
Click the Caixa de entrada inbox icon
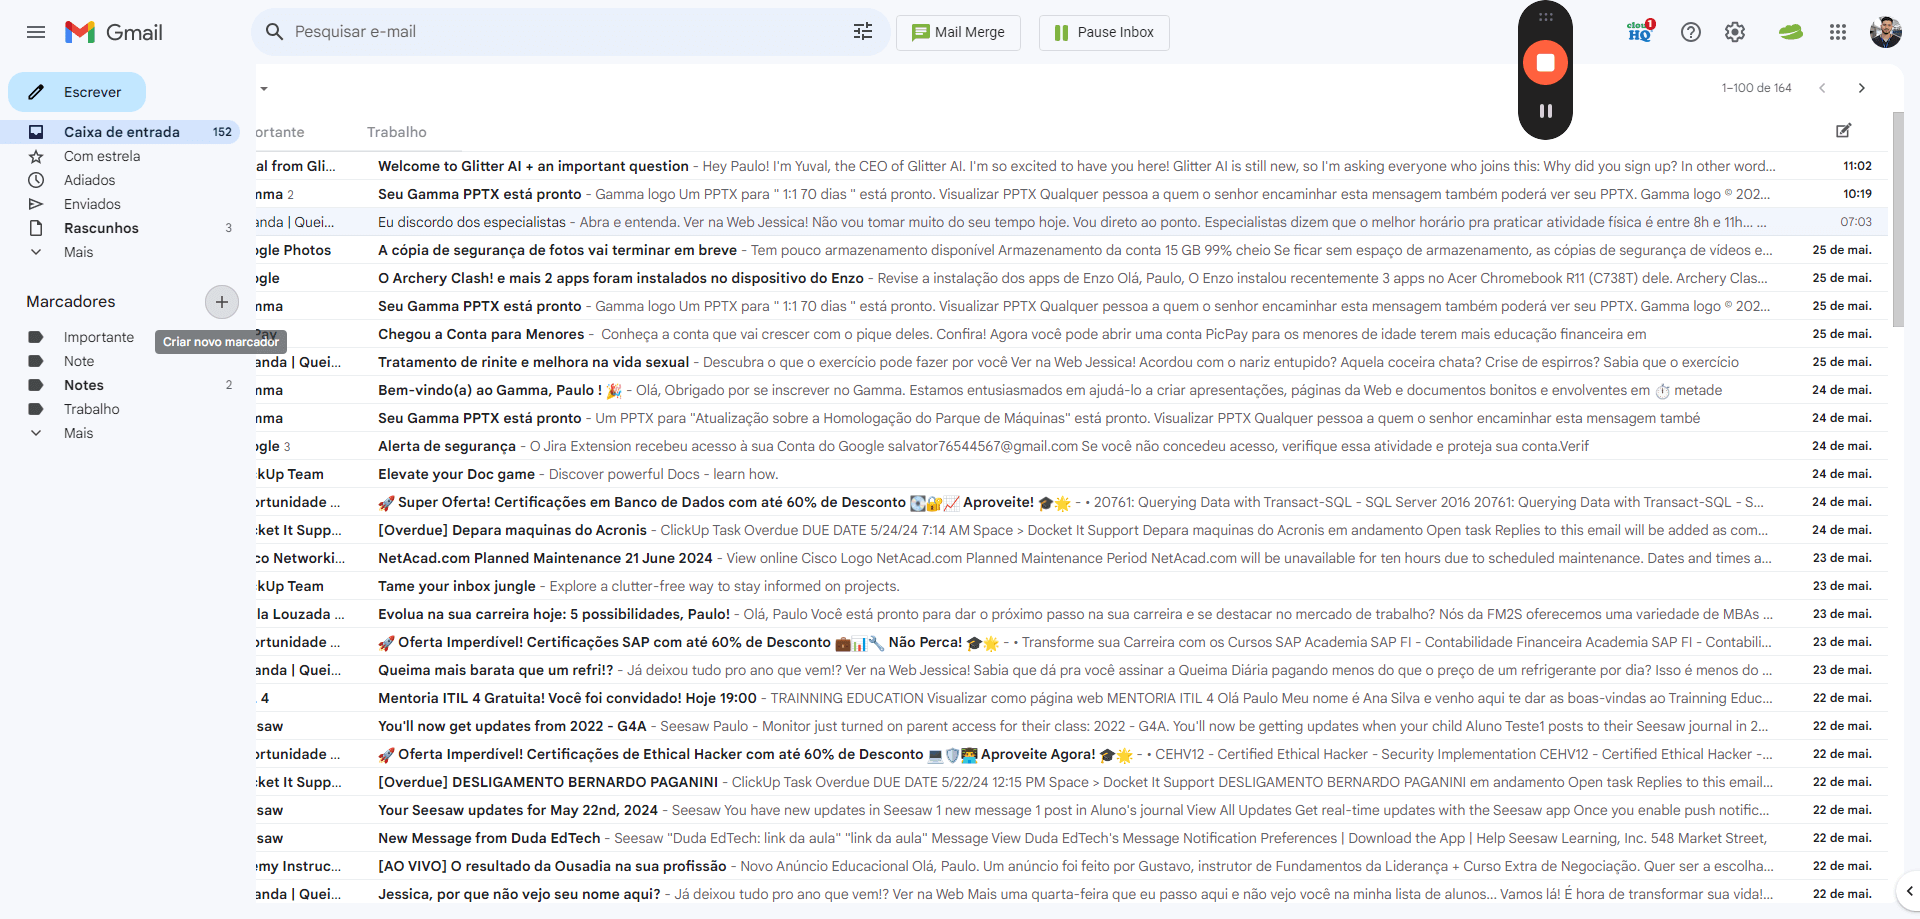coord(36,132)
